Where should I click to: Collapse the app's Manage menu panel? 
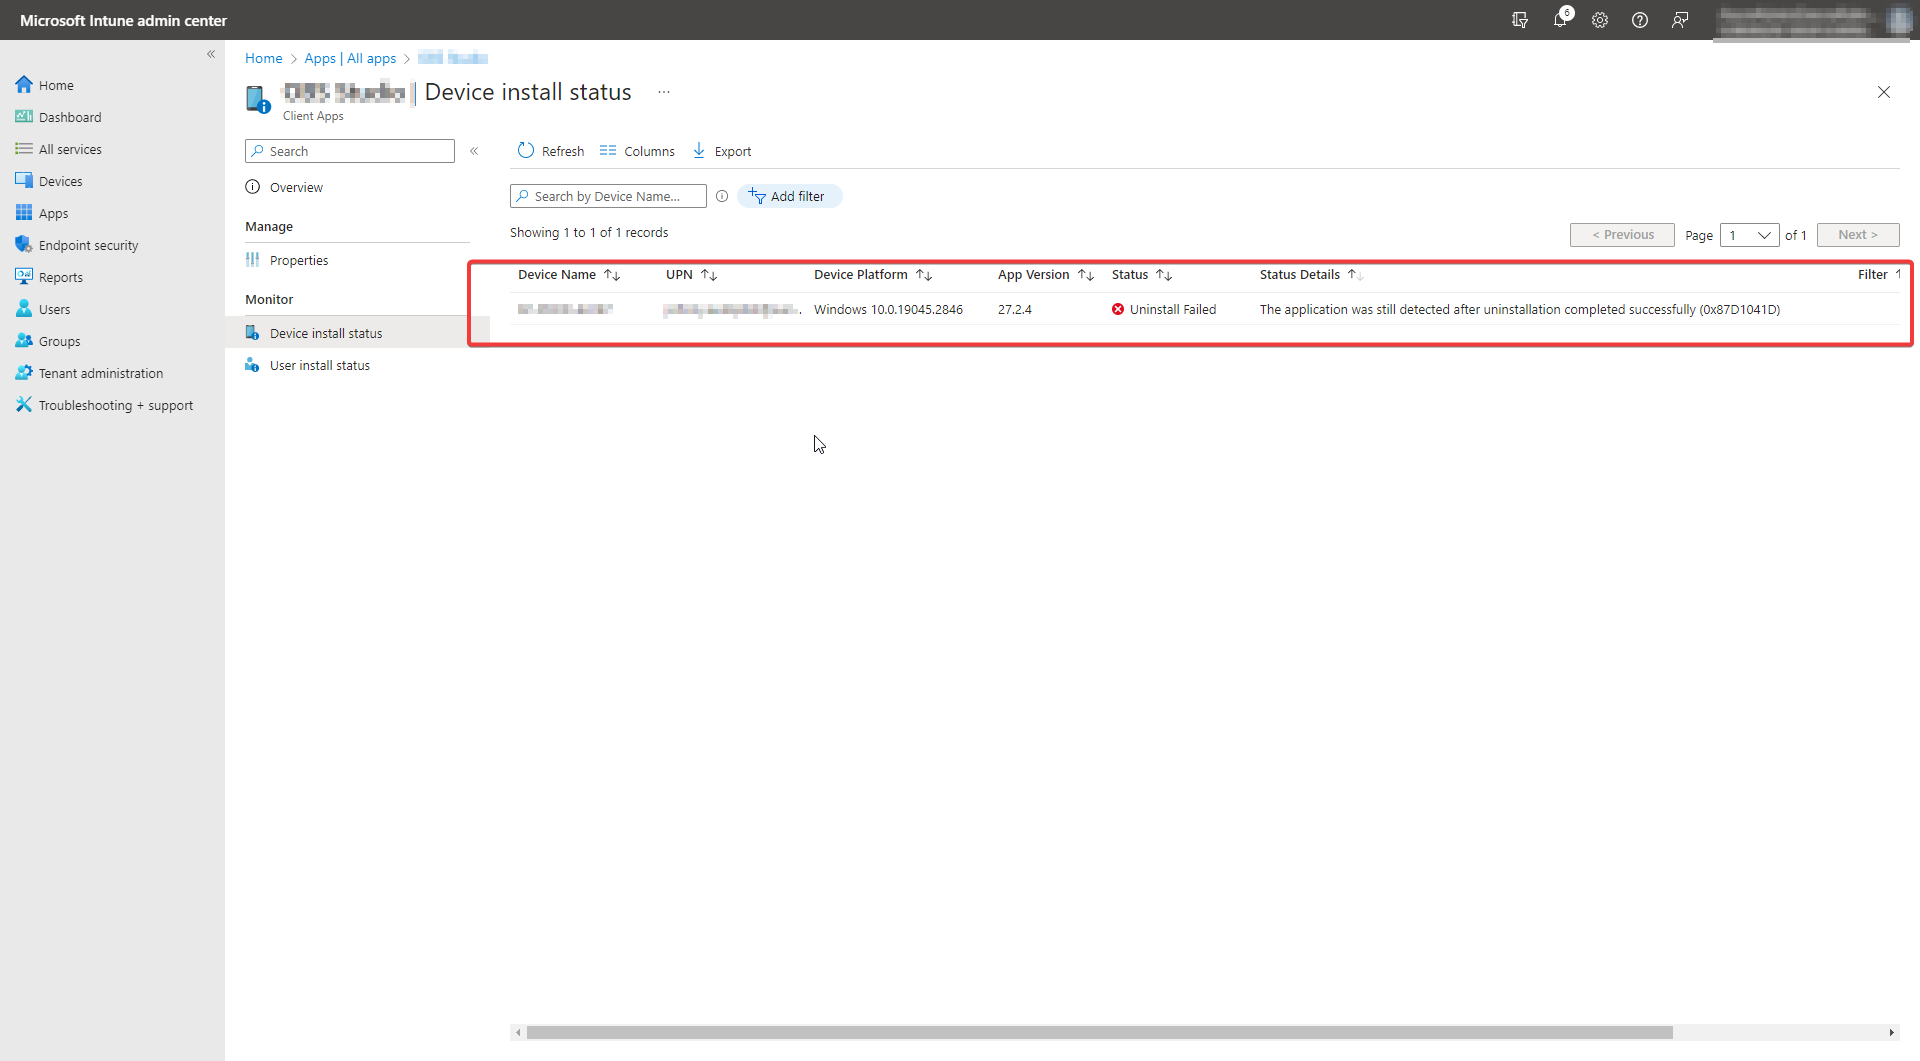(x=475, y=150)
